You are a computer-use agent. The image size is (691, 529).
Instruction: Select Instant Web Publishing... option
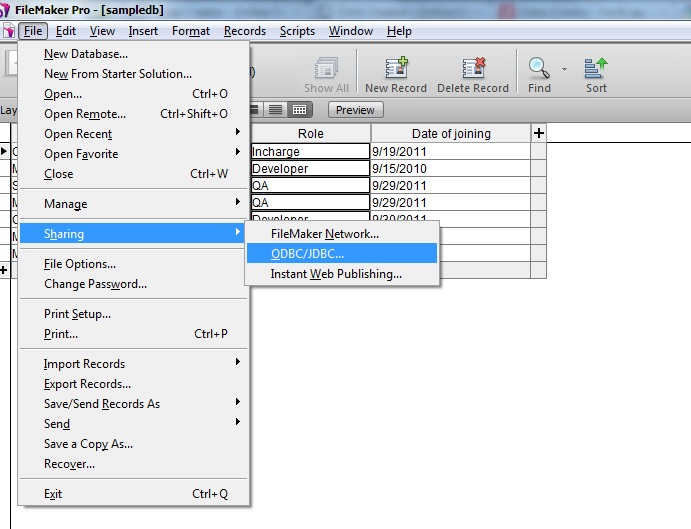click(342, 274)
